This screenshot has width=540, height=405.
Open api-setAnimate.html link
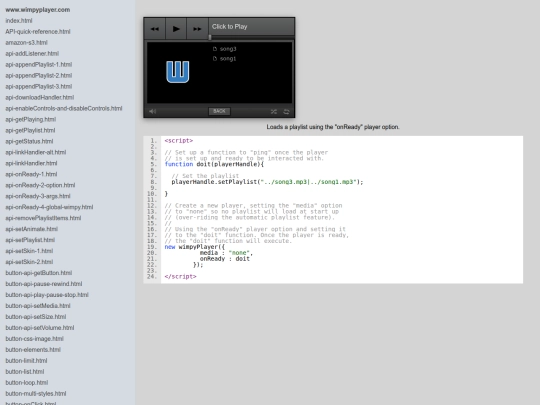tap(32, 229)
